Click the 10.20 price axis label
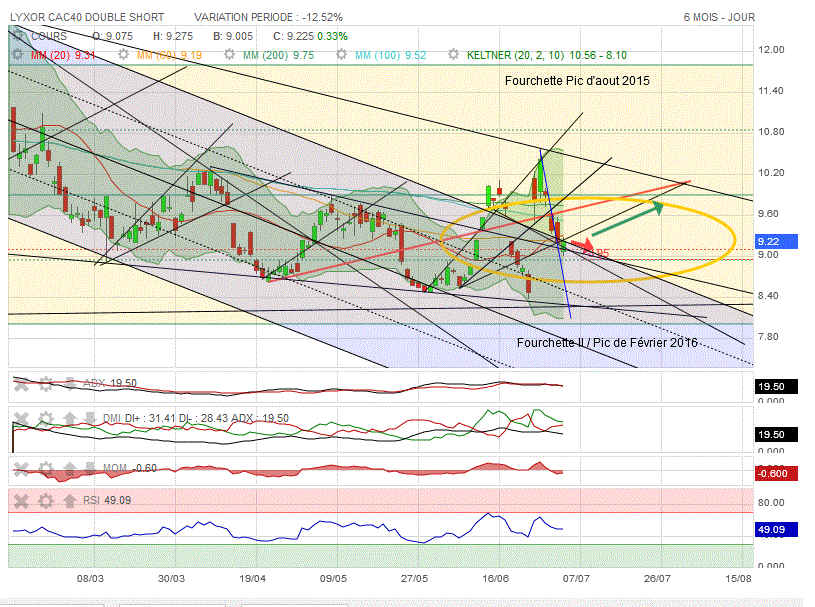The width and height of the screenshot is (815, 607). point(771,173)
